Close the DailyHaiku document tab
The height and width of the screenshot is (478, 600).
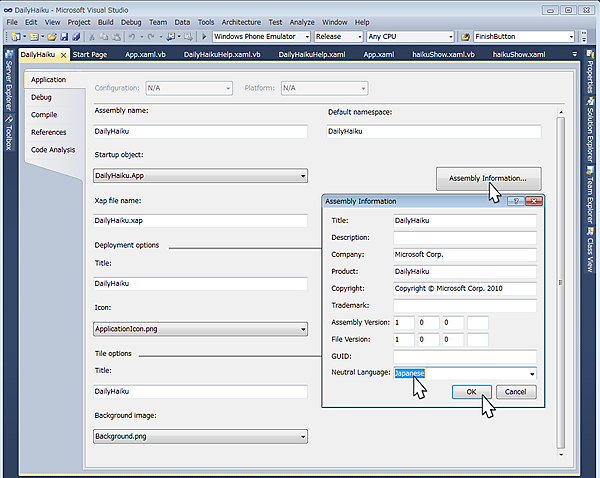click(63, 55)
